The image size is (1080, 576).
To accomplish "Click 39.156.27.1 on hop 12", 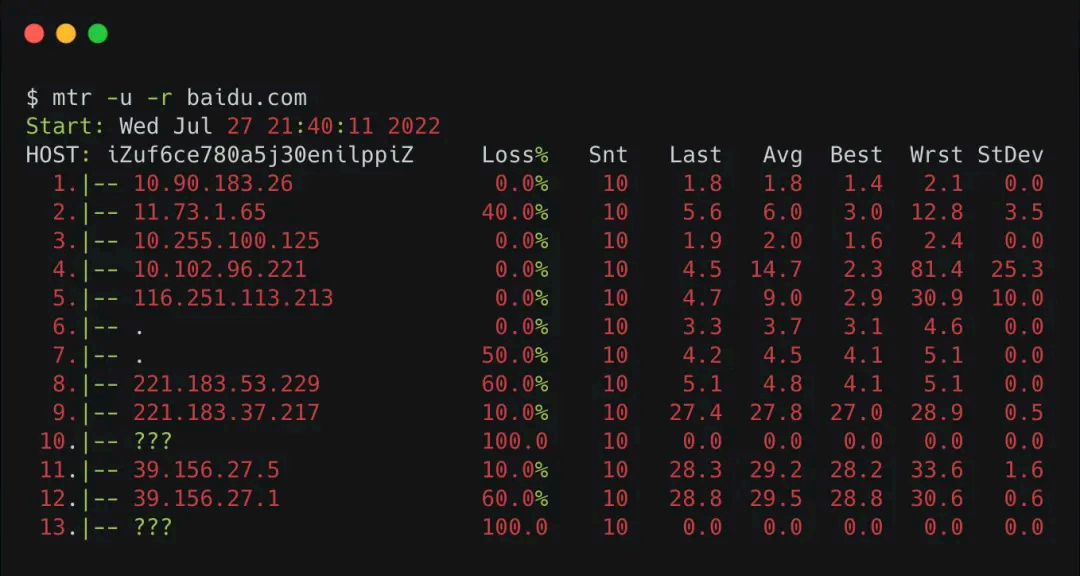I will pos(206,498).
